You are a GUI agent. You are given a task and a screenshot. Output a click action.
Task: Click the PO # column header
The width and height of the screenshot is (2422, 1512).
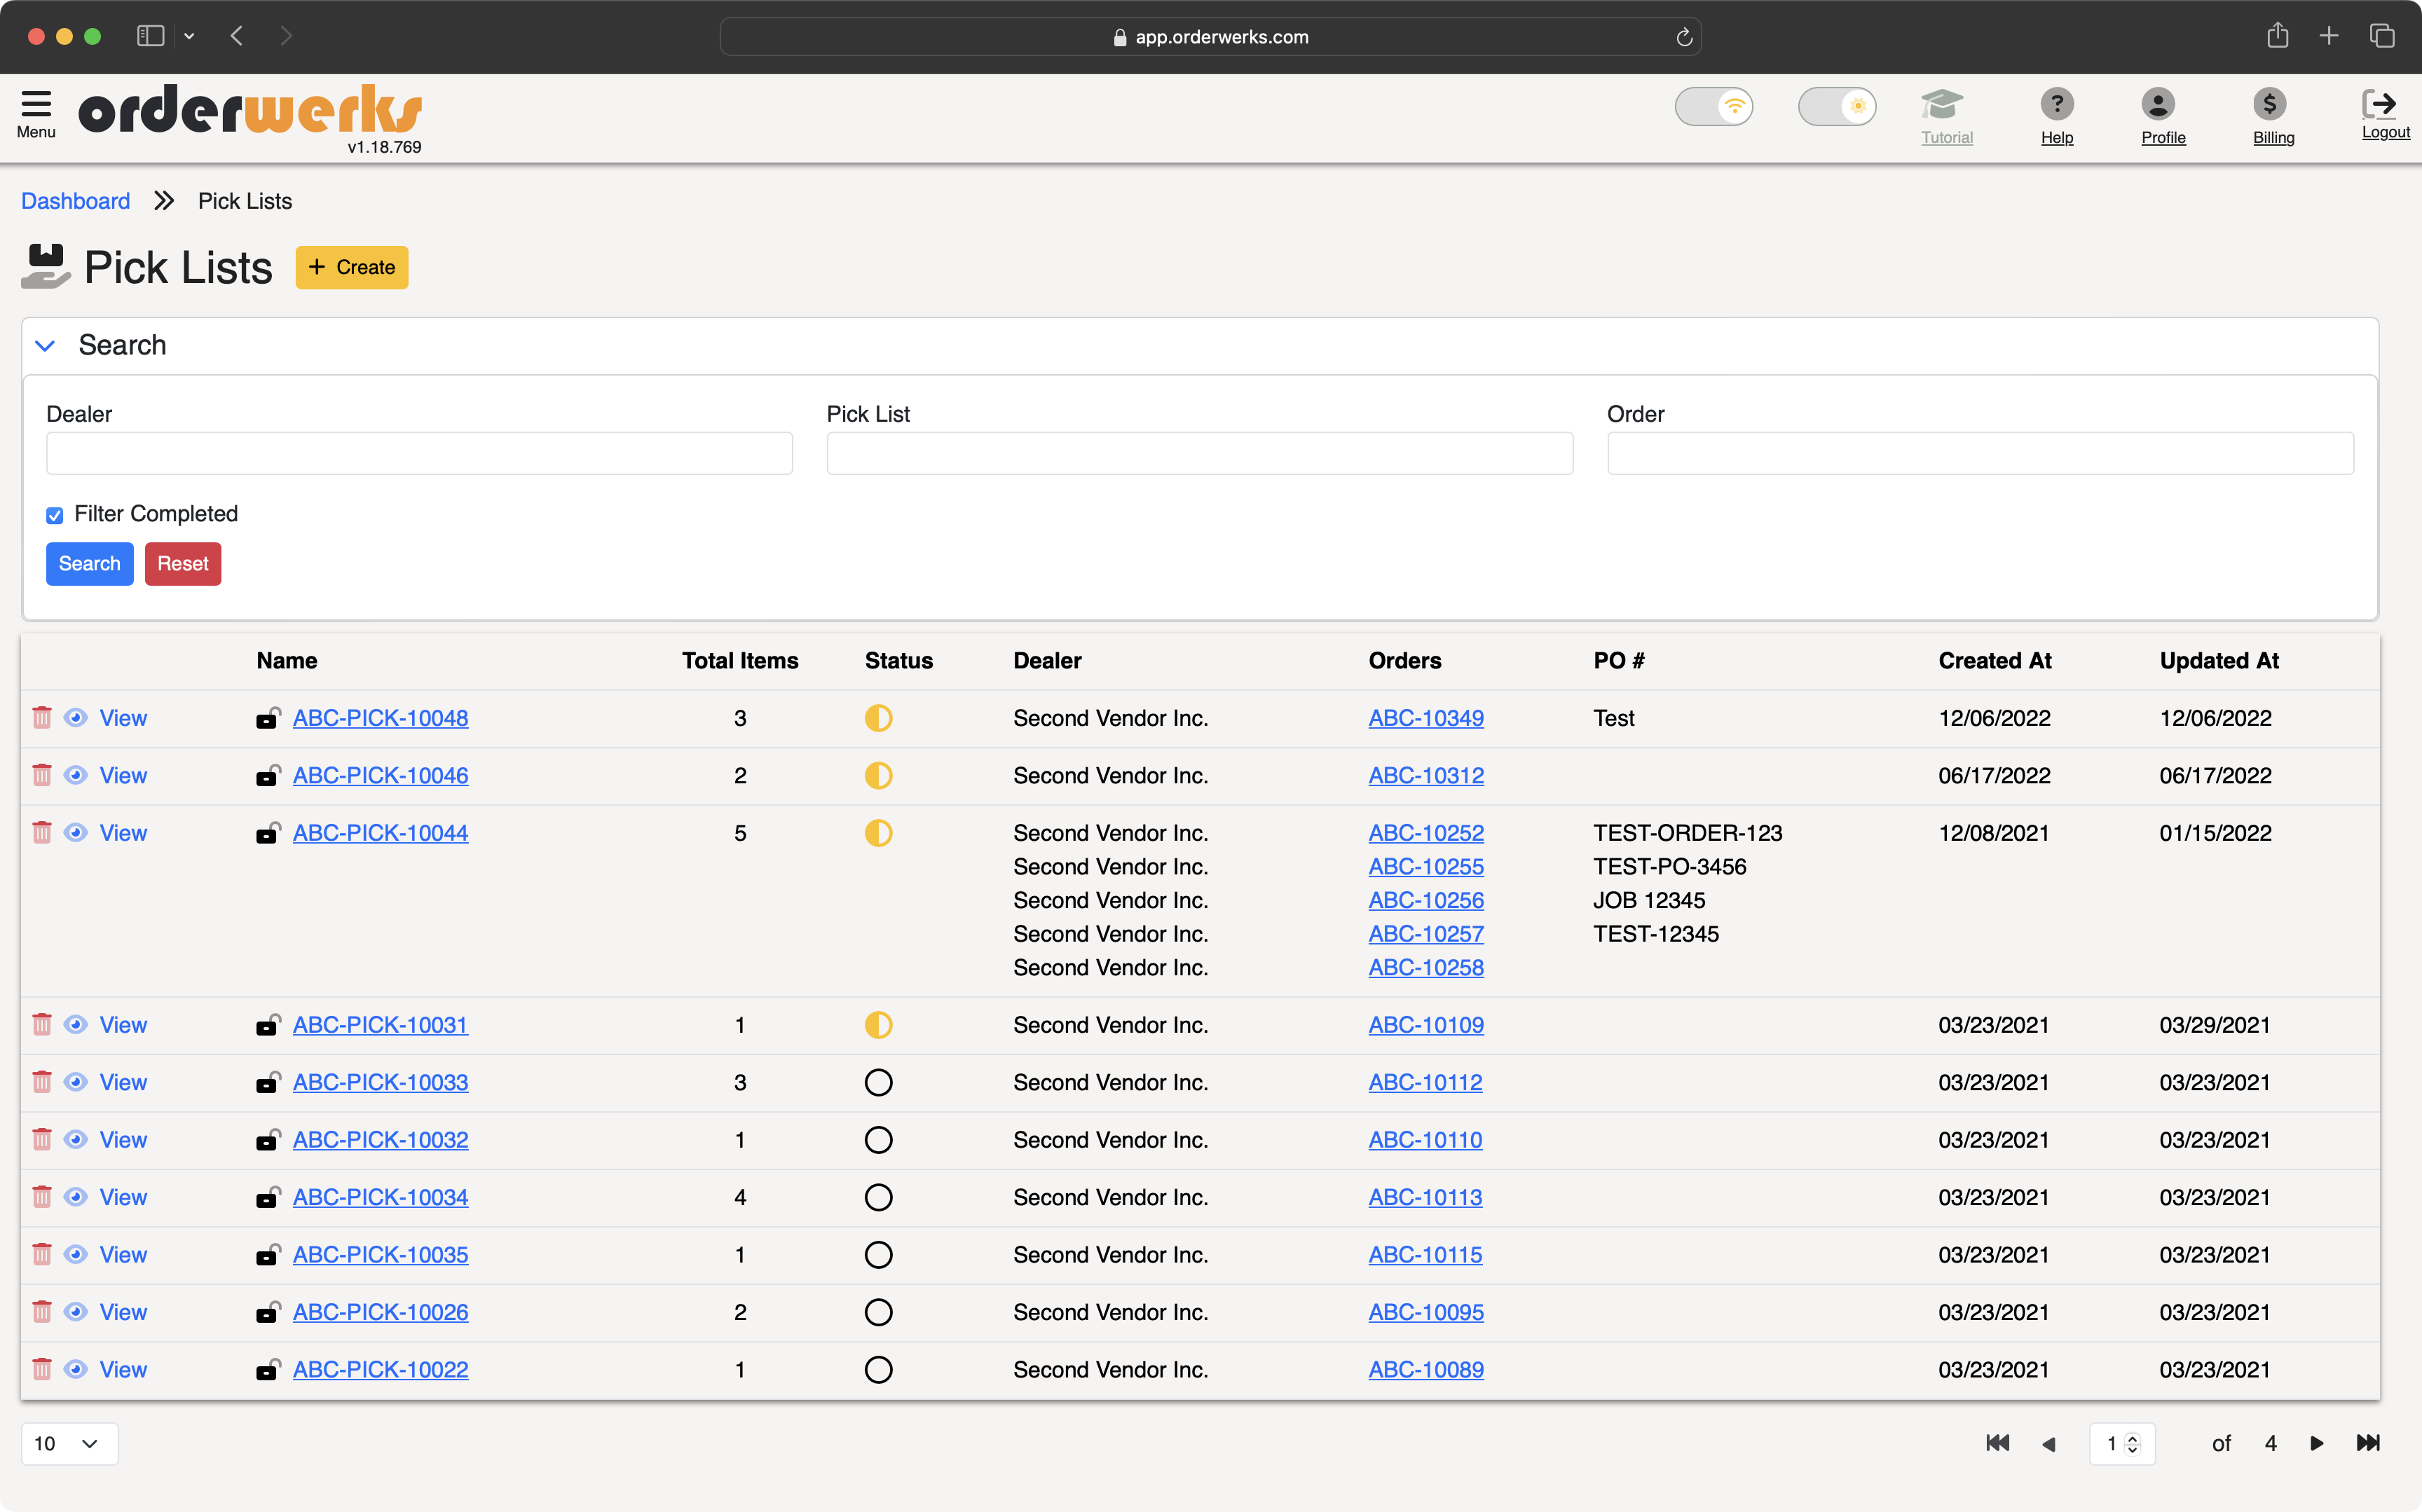tap(1618, 661)
